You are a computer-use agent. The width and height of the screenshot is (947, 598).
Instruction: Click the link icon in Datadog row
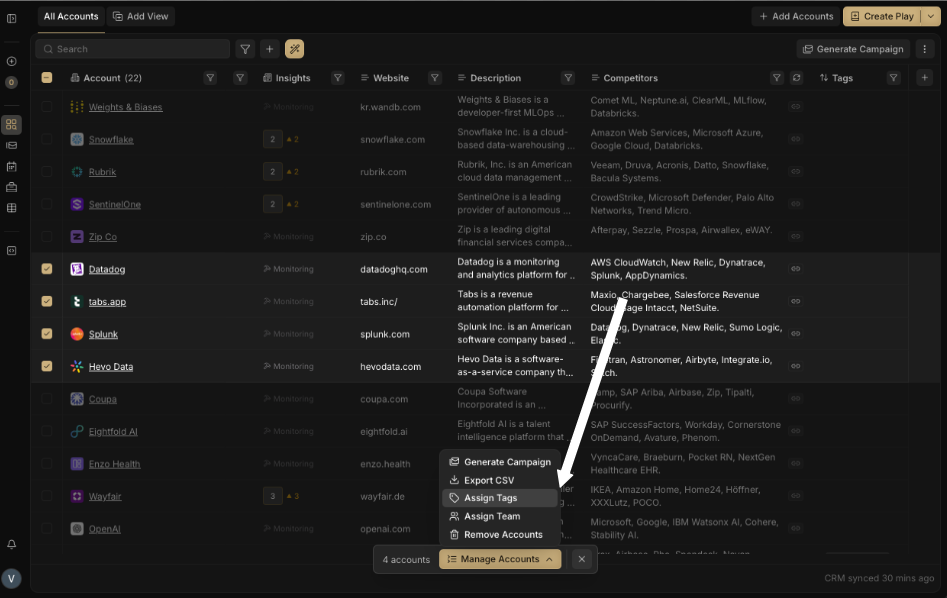(x=796, y=269)
